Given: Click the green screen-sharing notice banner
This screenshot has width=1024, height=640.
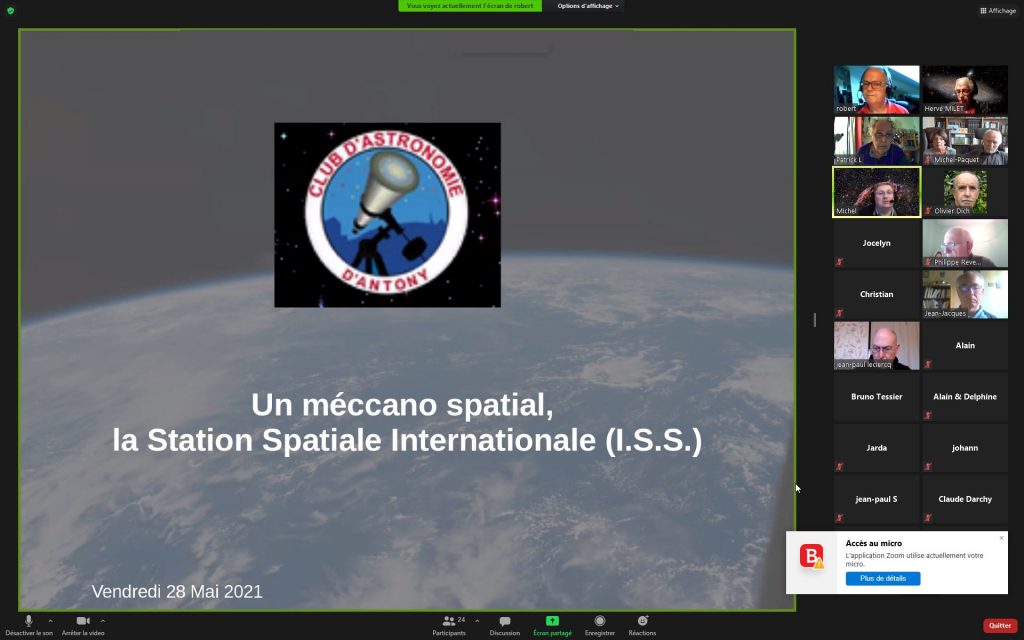Looking at the screenshot, I should 470,6.
